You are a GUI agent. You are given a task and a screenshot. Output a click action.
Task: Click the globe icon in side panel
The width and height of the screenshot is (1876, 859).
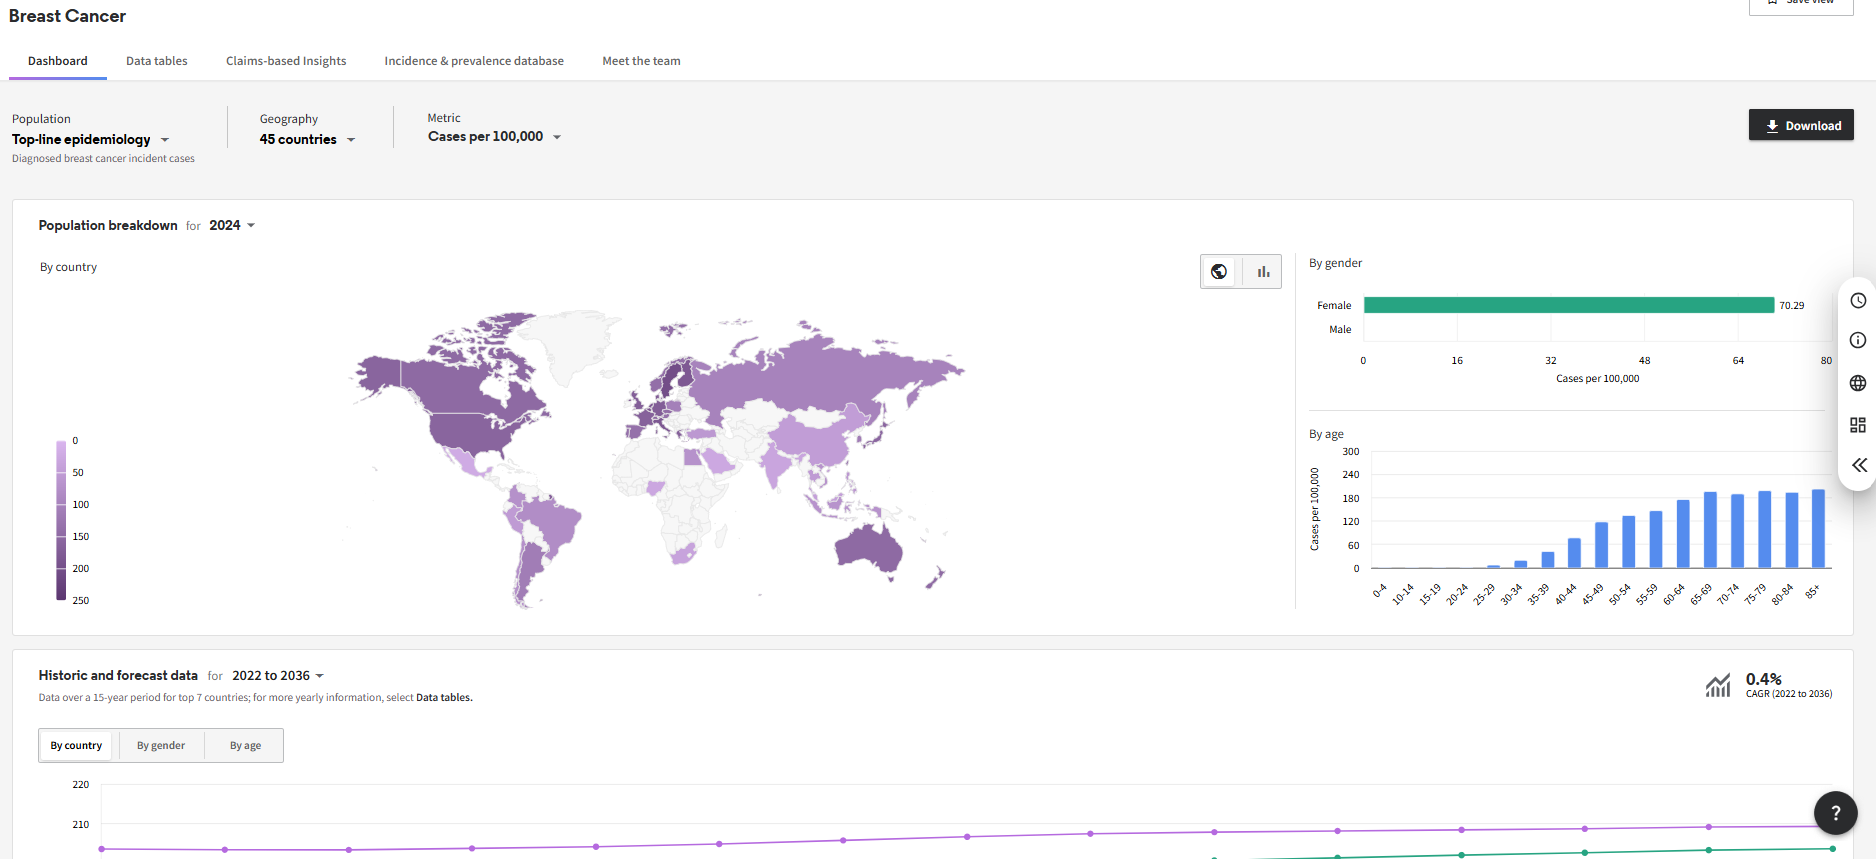[x=1858, y=383]
